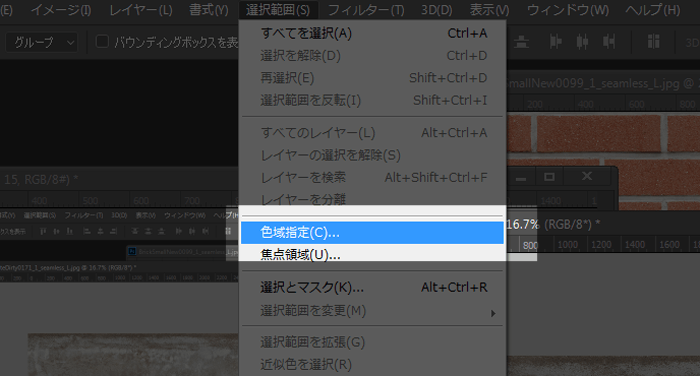Click distribute right edges icon
Image resolution: width=700 pixels, height=376 pixels.
pos(609,42)
